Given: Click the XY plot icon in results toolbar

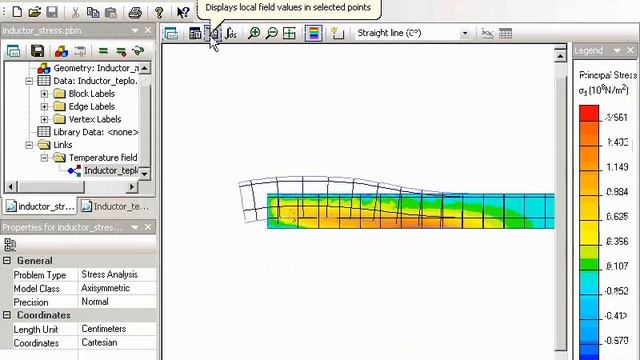Looking at the screenshot, I should click(x=487, y=33).
